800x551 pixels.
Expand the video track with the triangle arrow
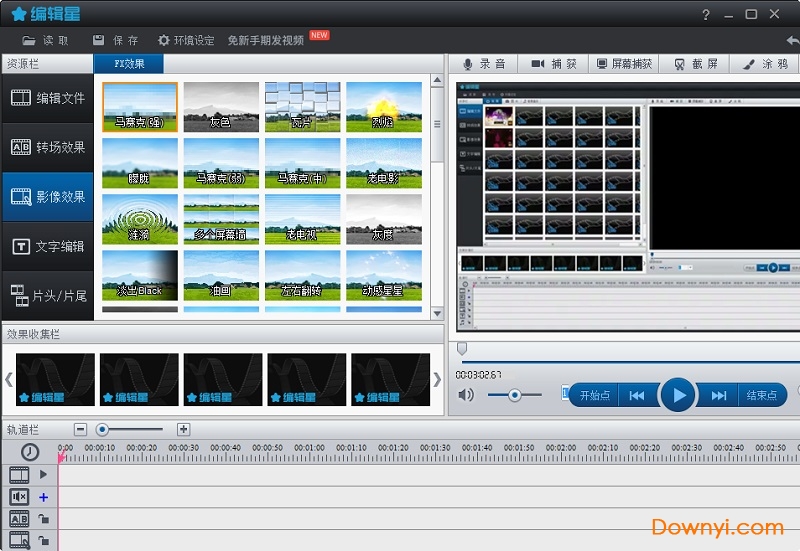click(43, 474)
